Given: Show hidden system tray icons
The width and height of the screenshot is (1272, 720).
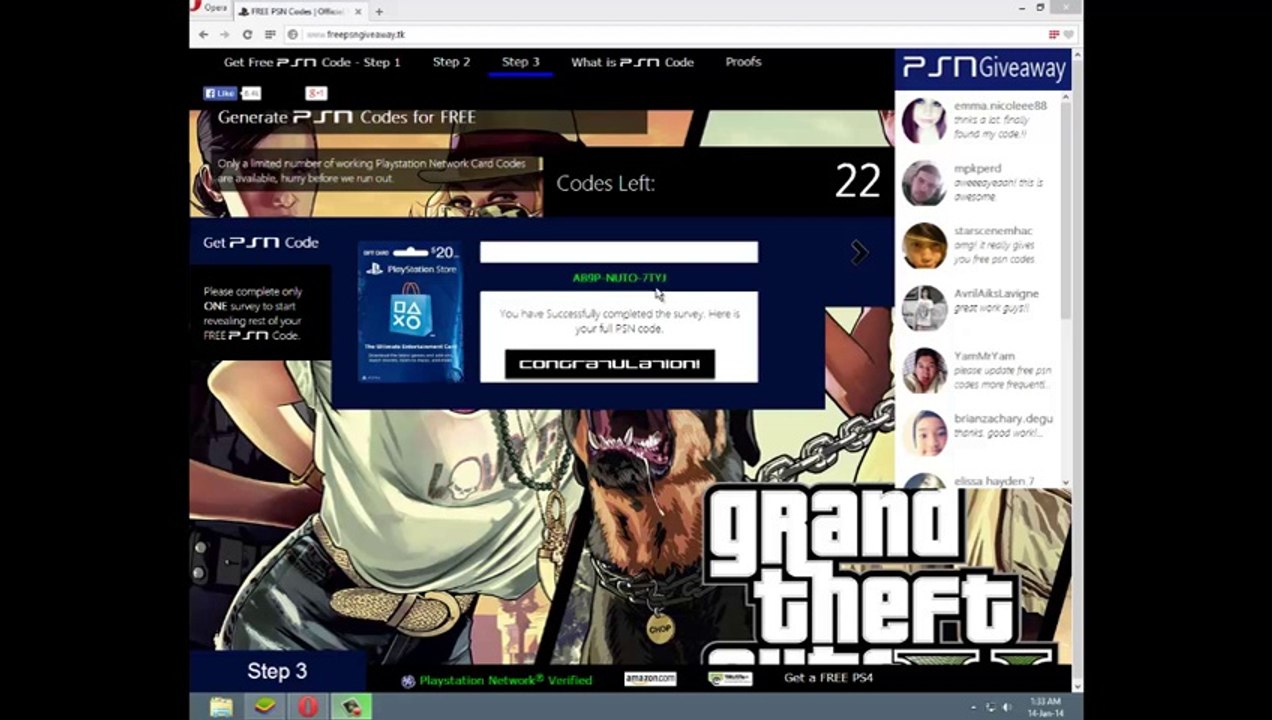Looking at the screenshot, I should point(973,708).
